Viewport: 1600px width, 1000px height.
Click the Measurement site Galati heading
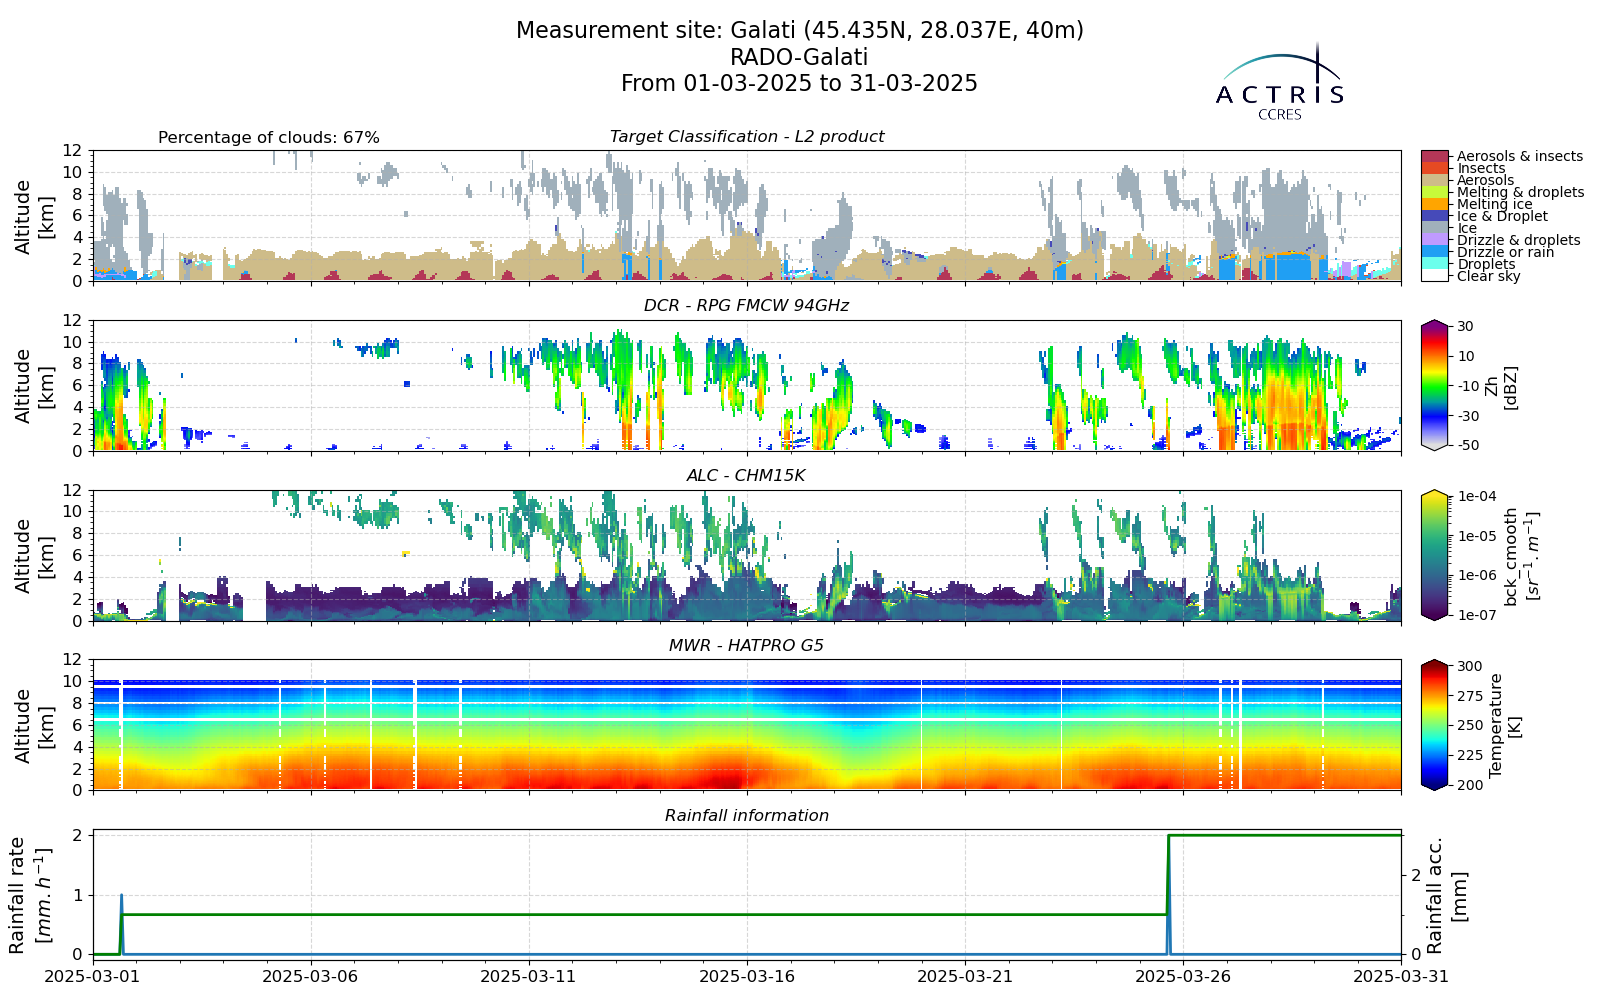point(800,31)
